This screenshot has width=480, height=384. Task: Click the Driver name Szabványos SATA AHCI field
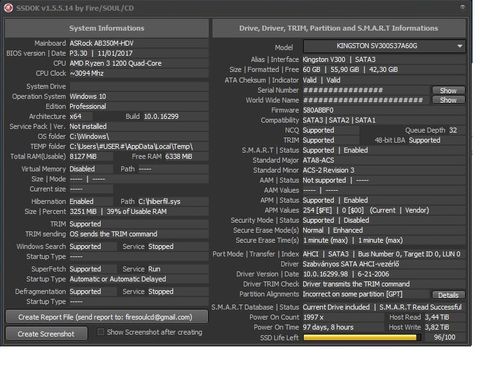coord(384,264)
